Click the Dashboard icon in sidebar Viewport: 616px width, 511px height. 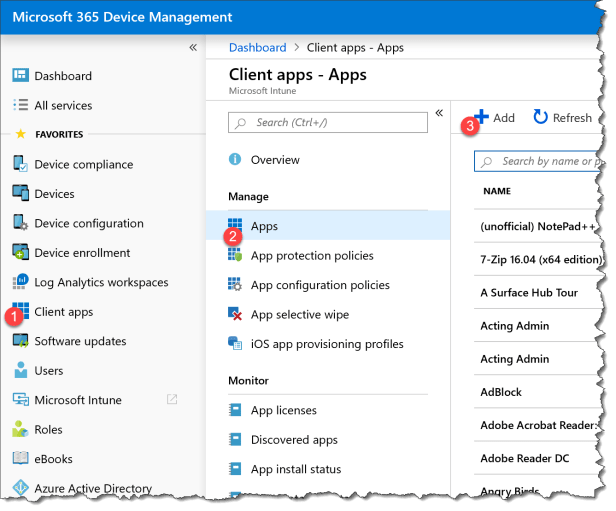coord(20,75)
